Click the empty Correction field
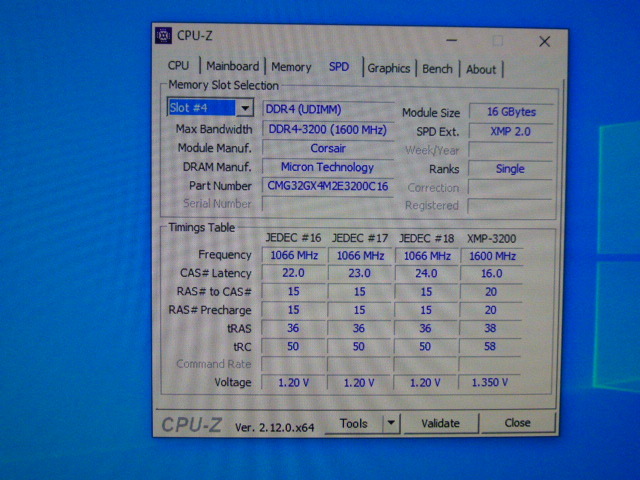Screen dimensions: 640x480 510,187
